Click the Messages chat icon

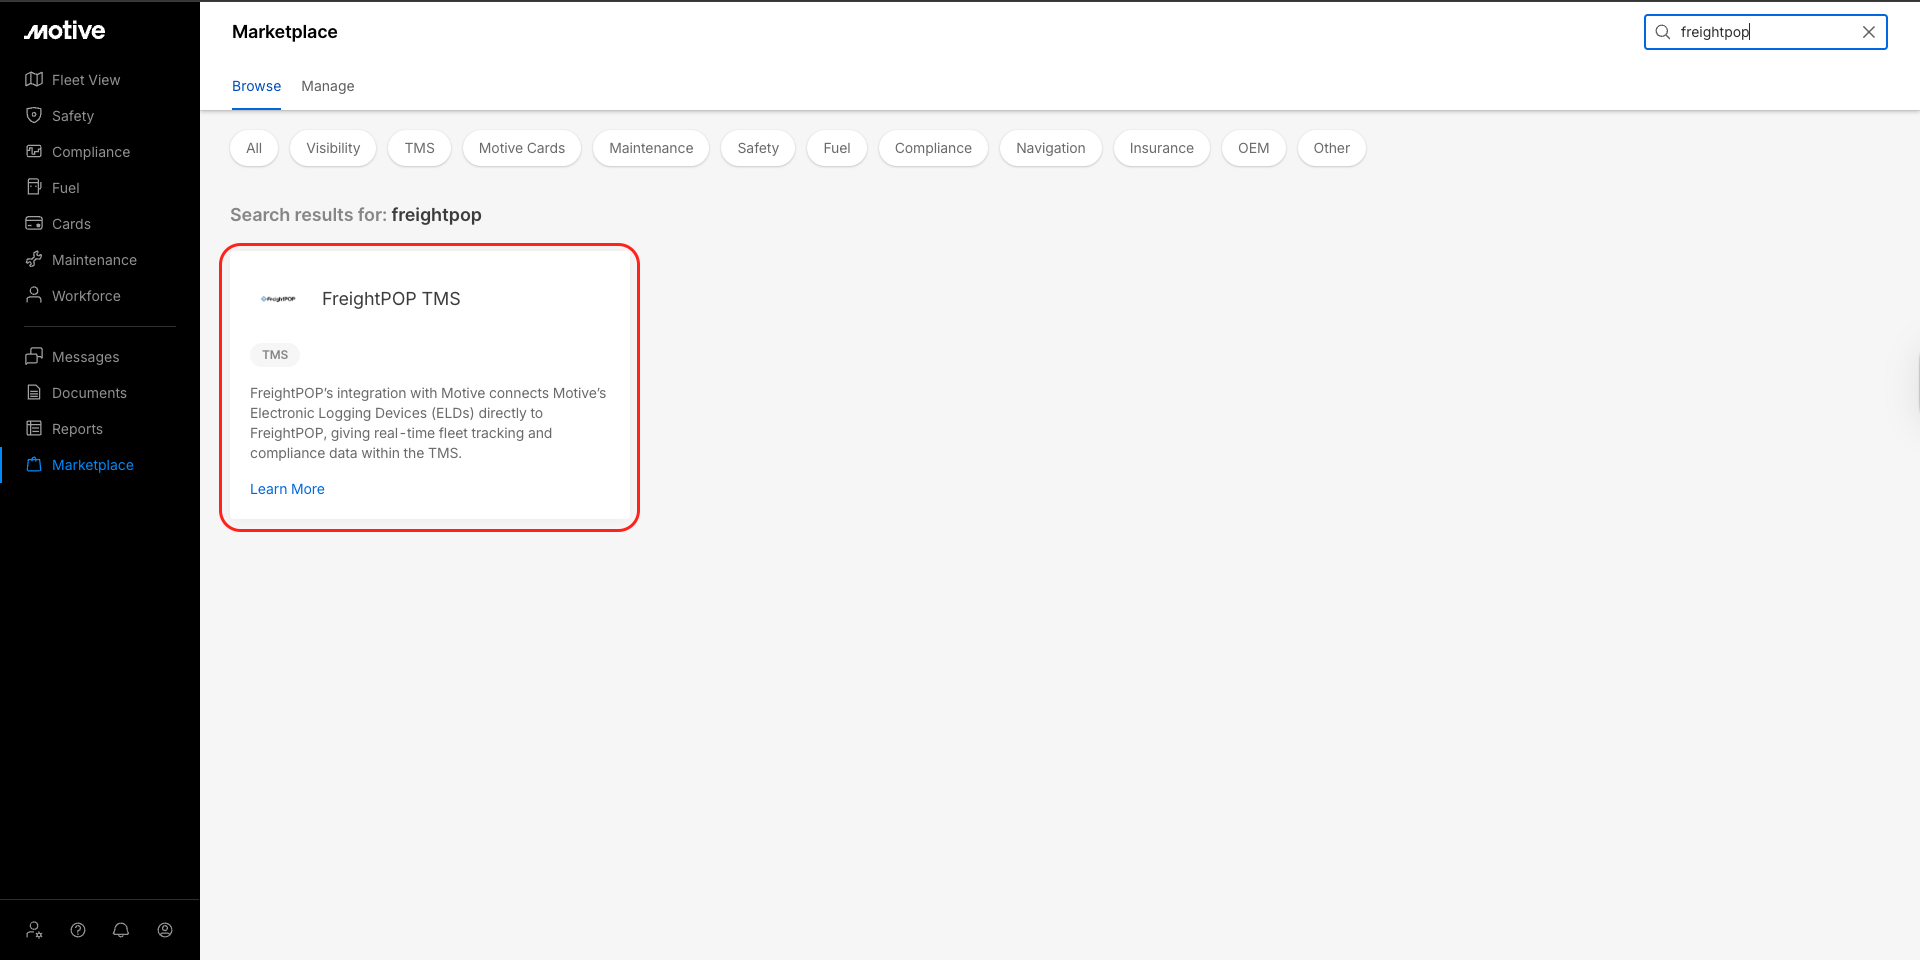pyautogui.click(x=34, y=356)
